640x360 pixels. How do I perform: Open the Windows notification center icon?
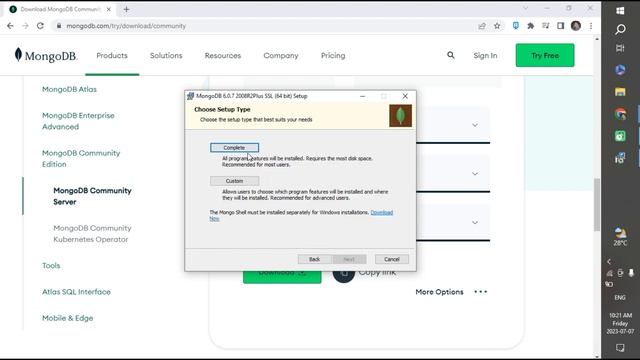pyautogui.click(x=620, y=348)
